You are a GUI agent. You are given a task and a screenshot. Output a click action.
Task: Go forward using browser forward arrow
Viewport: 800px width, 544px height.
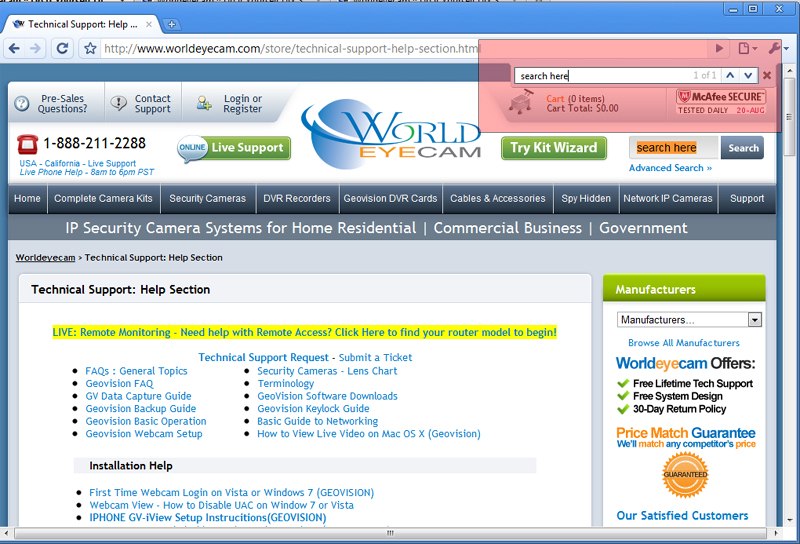[x=35, y=48]
